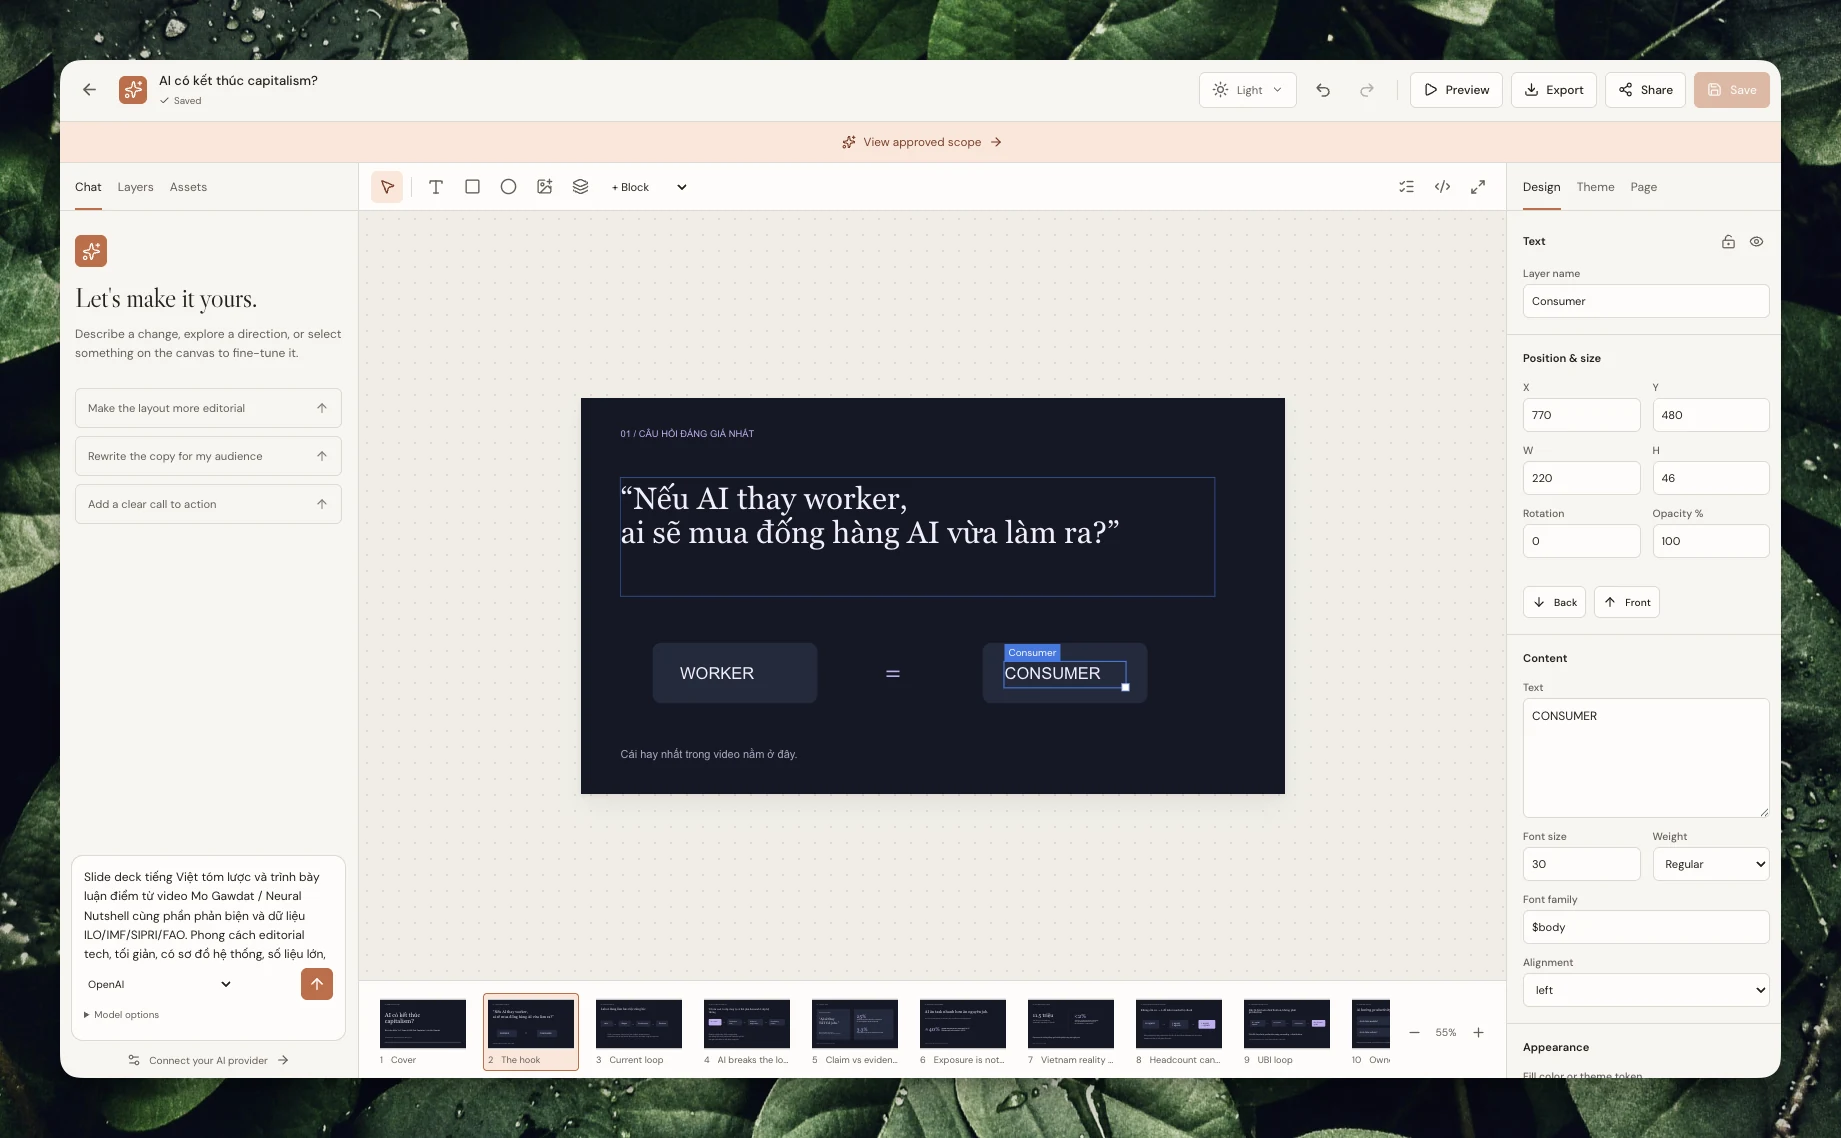Select the WORKER box on canvas
The width and height of the screenshot is (1841, 1138).
coord(735,673)
